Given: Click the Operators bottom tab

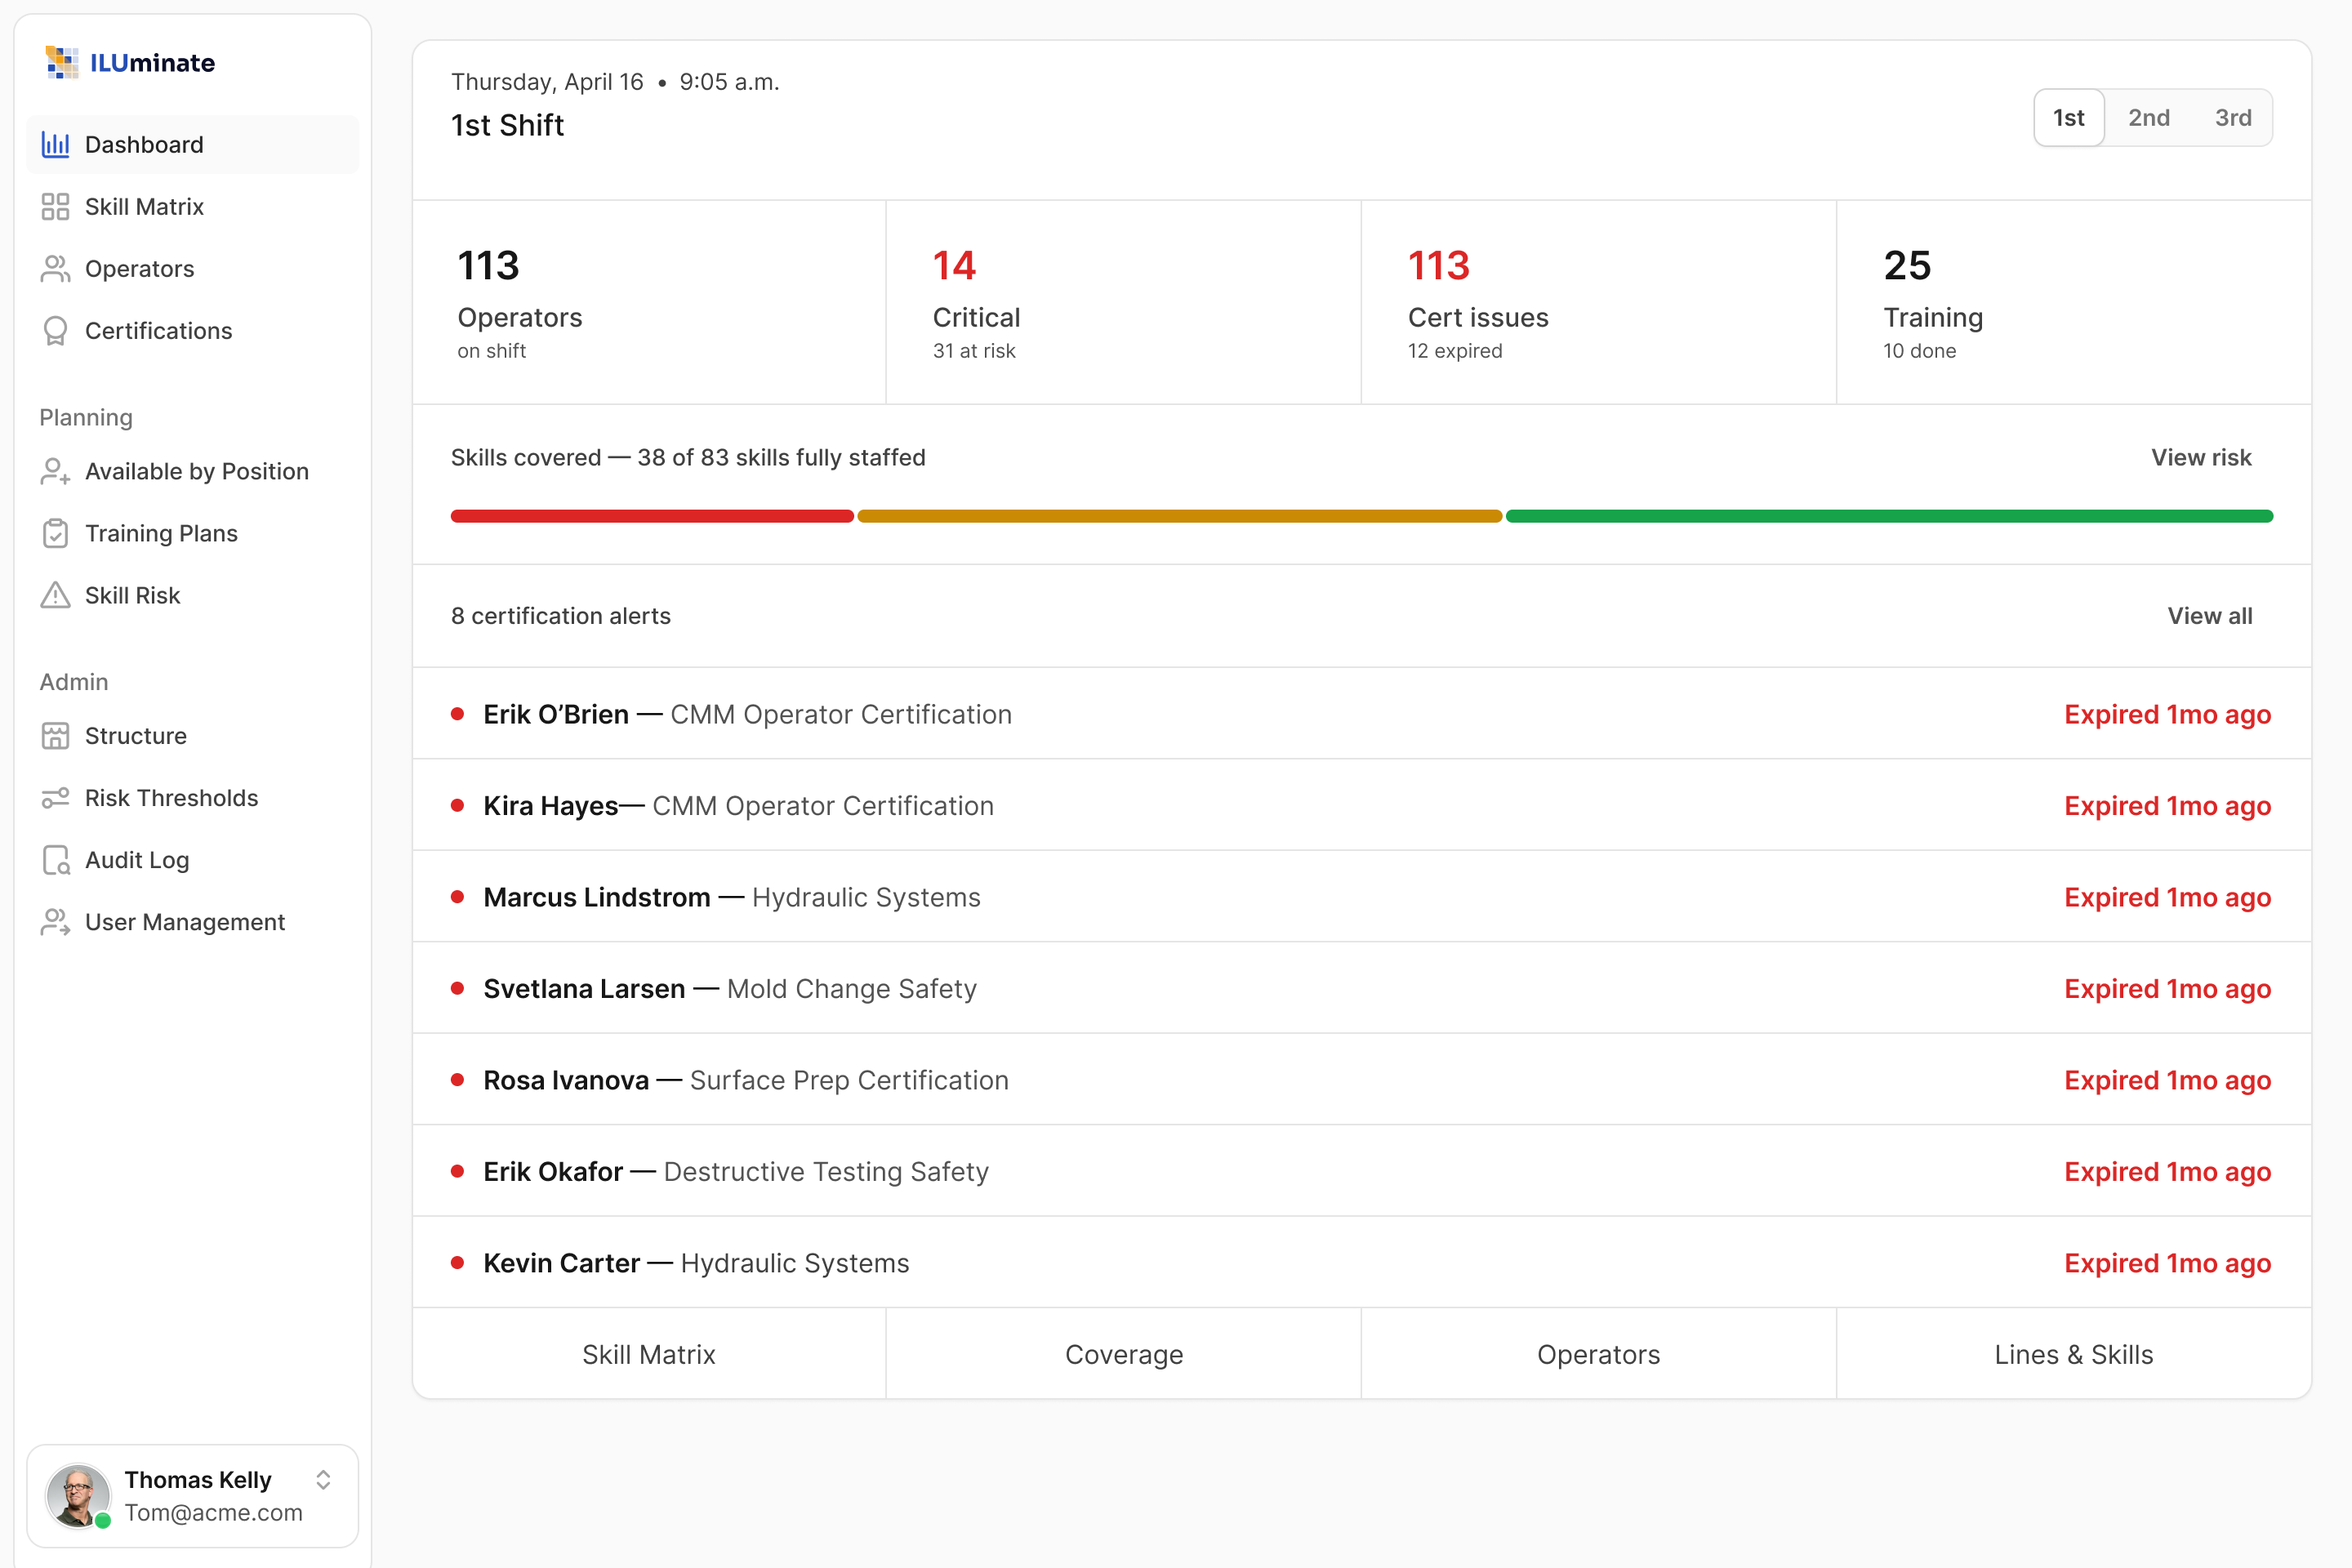Looking at the screenshot, I should (1598, 1355).
